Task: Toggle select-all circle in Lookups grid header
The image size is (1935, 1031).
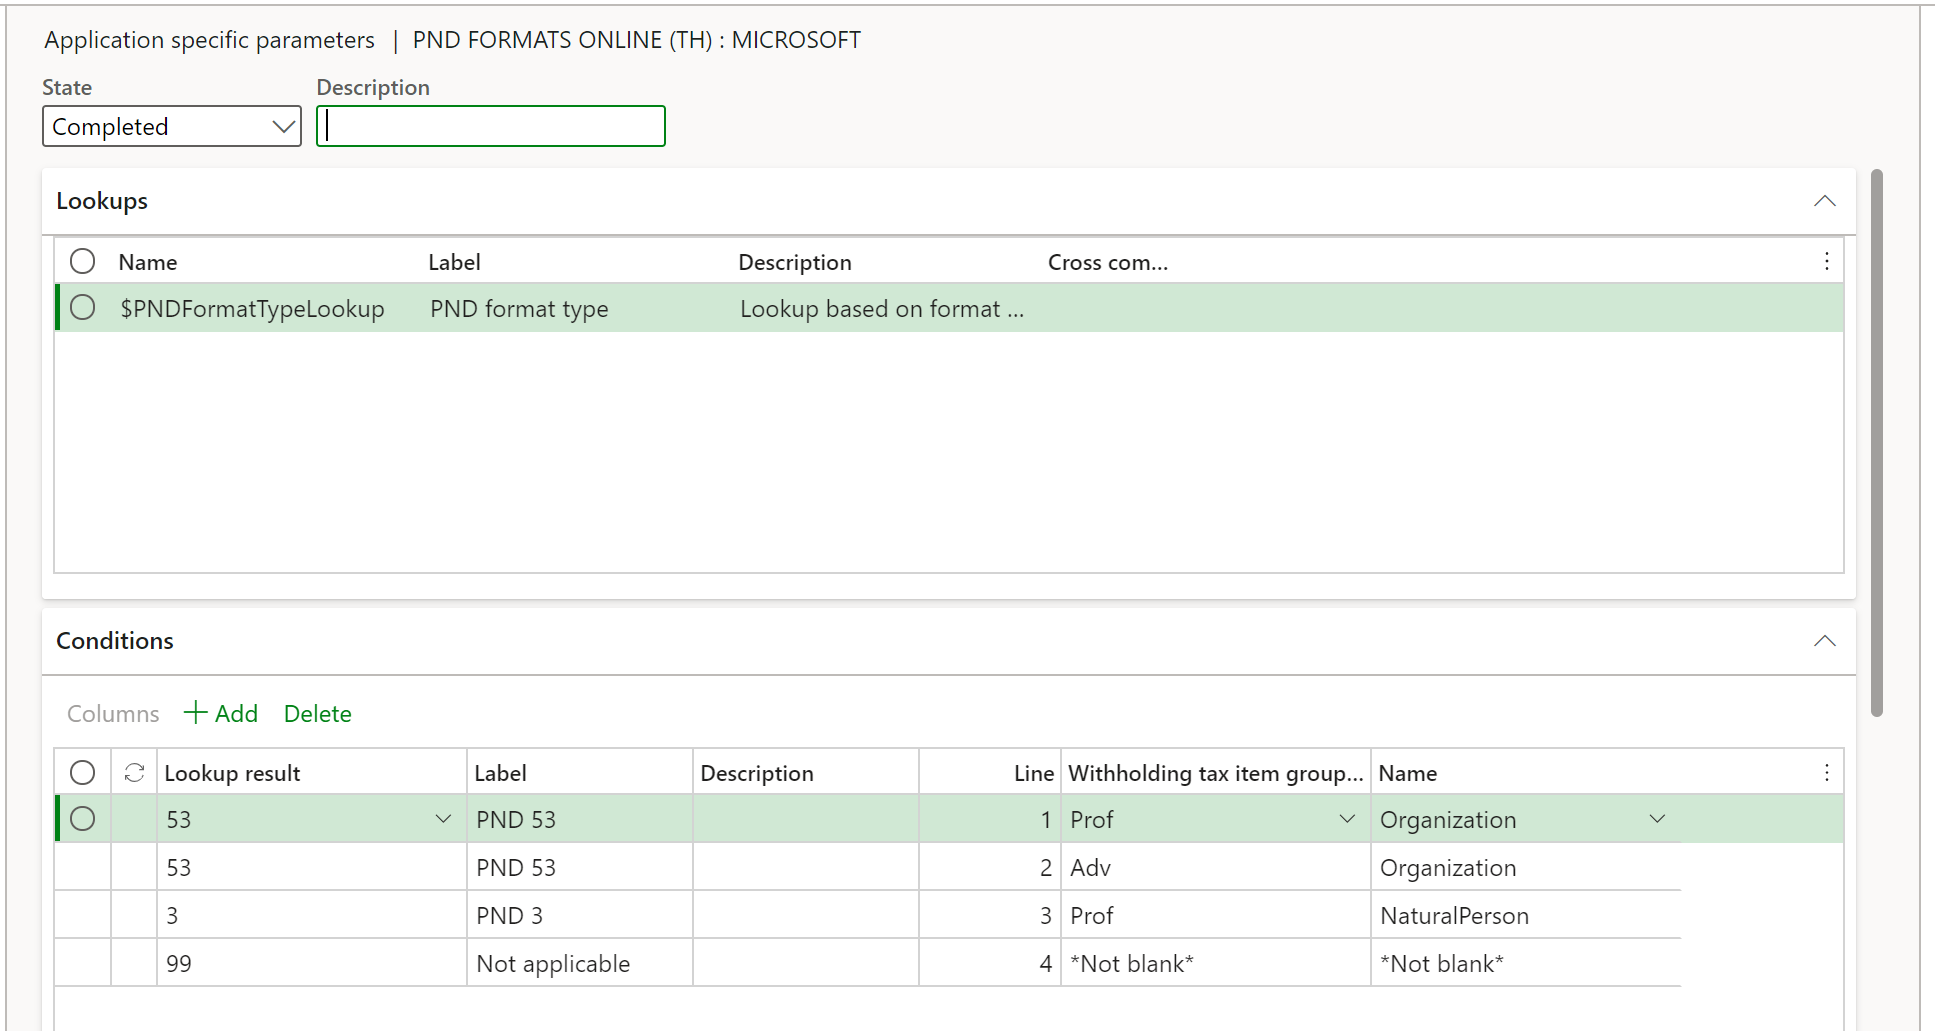Action: click(x=83, y=261)
